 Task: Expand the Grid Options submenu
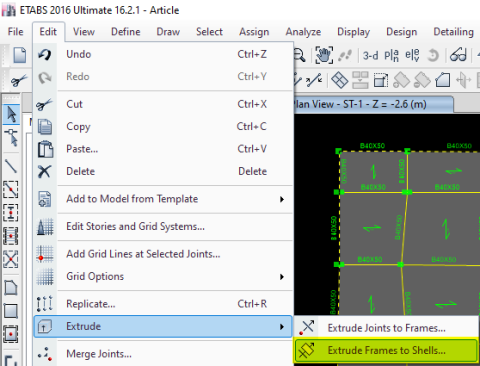coord(163,276)
